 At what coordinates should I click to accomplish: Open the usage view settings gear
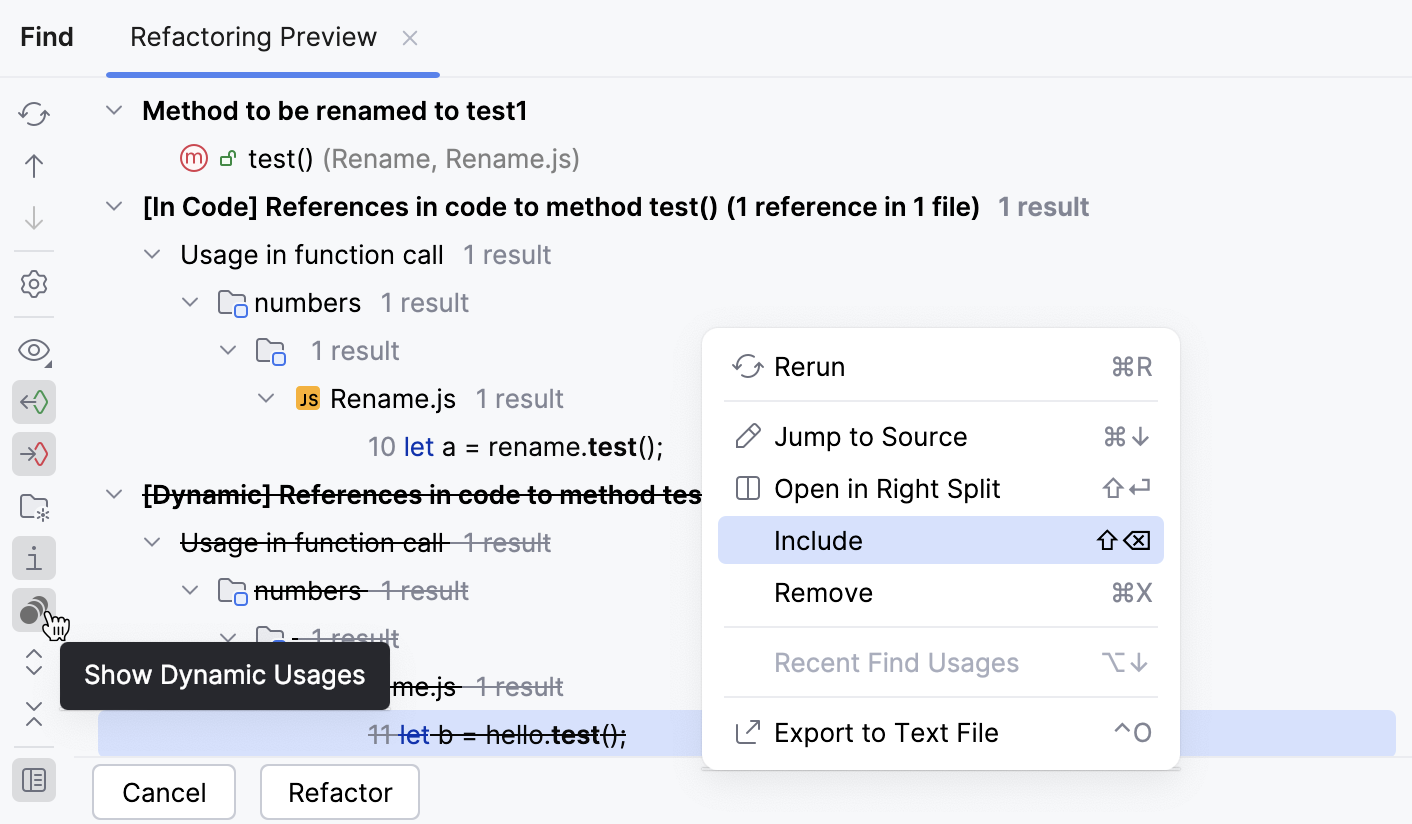(x=33, y=284)
